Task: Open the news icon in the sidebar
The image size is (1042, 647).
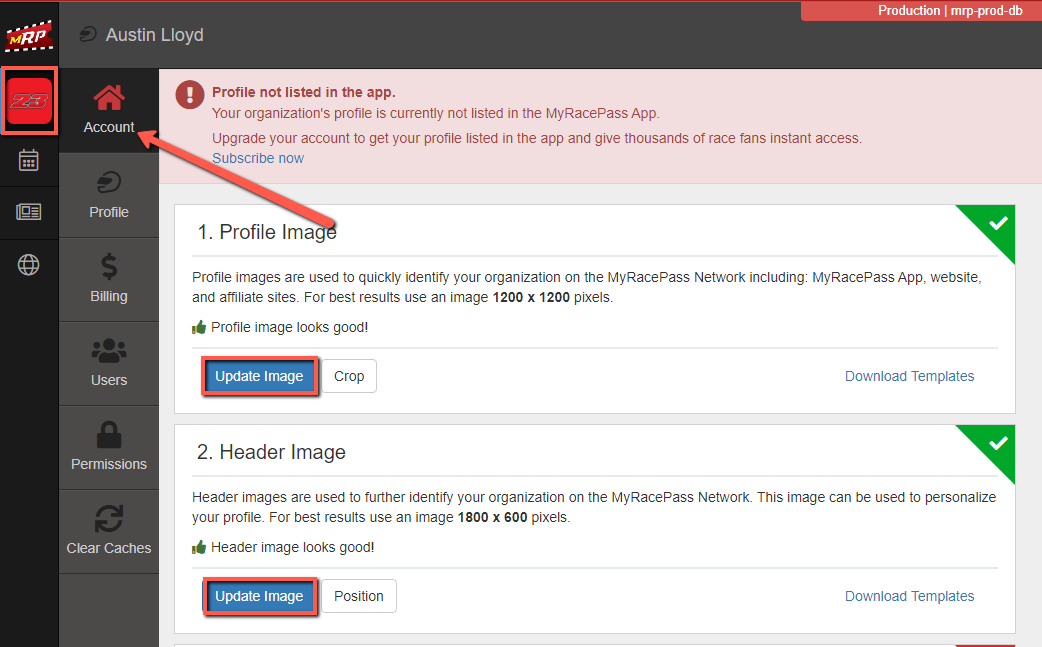Action: [29, 212]
